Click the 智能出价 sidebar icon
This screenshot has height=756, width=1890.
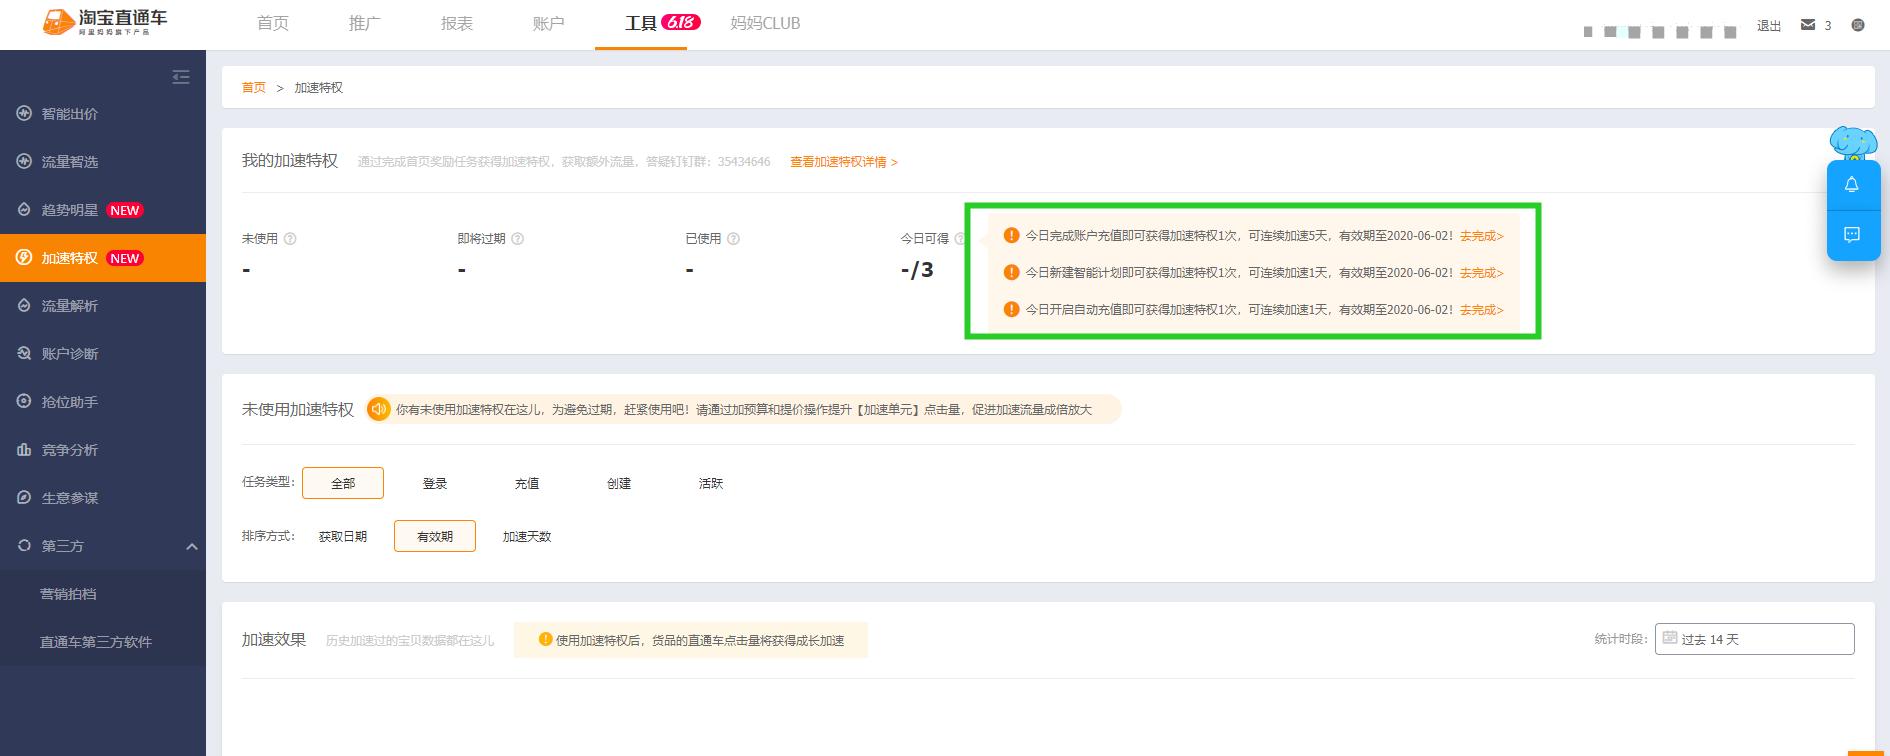[x=24, y=114]
